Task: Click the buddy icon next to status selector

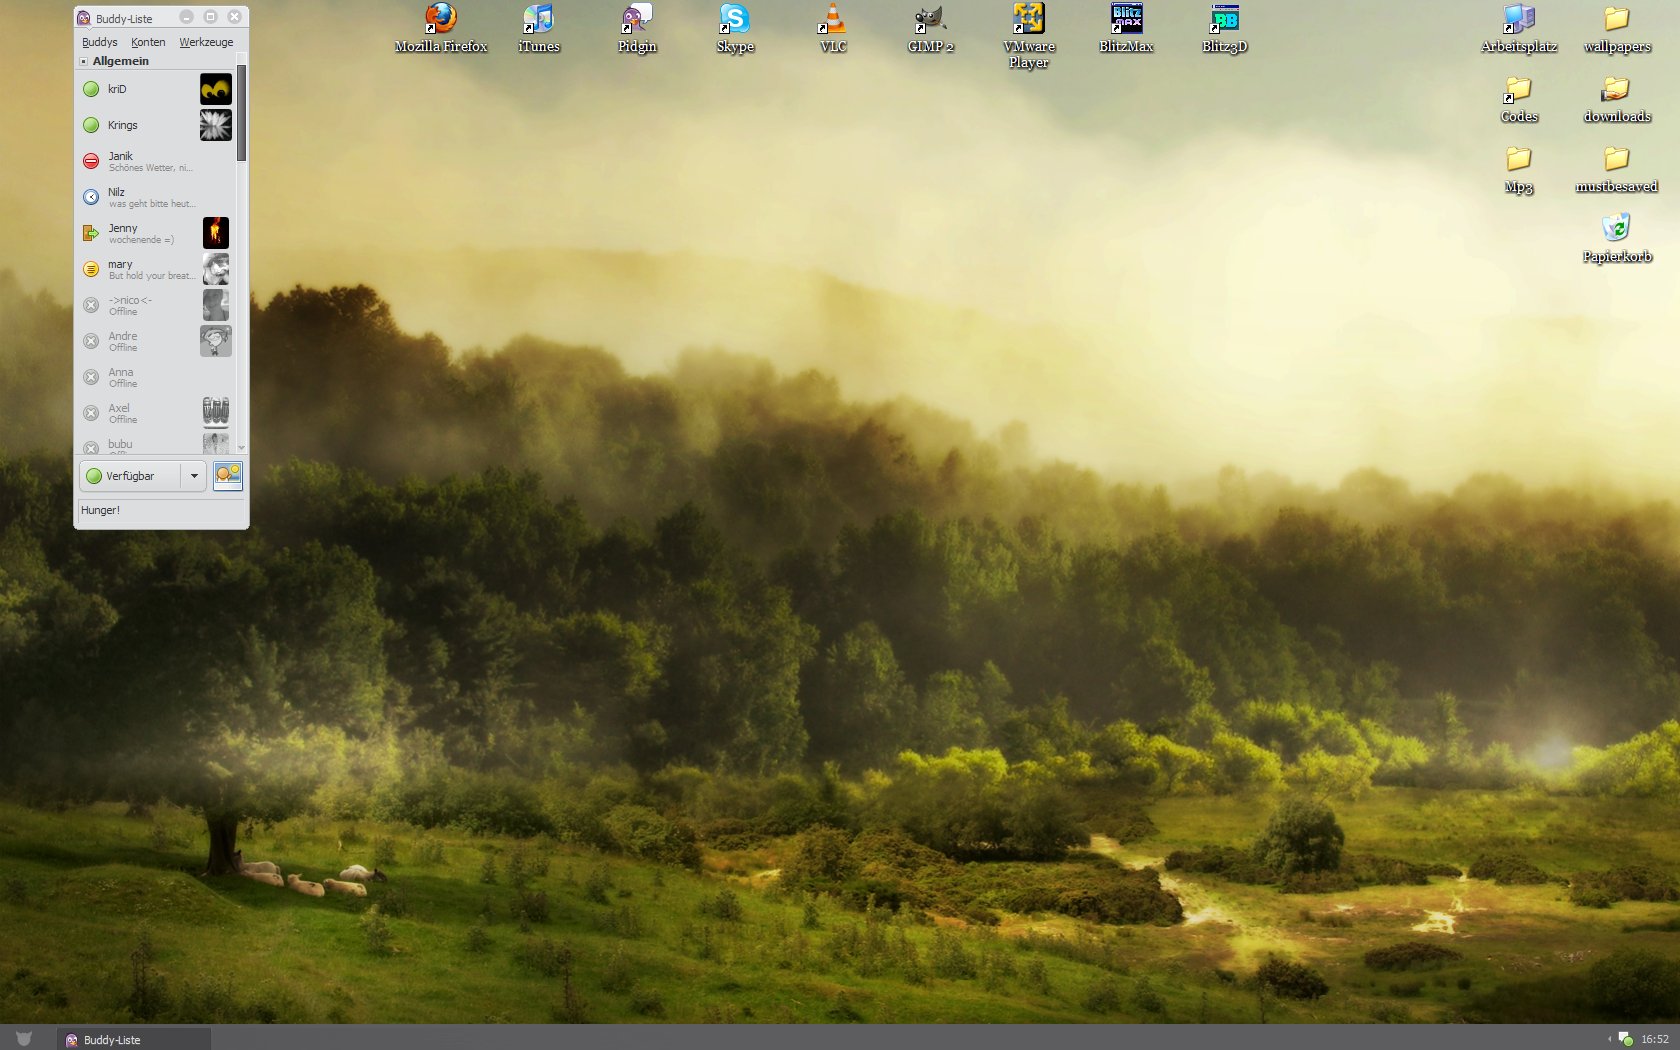Action: [228, 476]
